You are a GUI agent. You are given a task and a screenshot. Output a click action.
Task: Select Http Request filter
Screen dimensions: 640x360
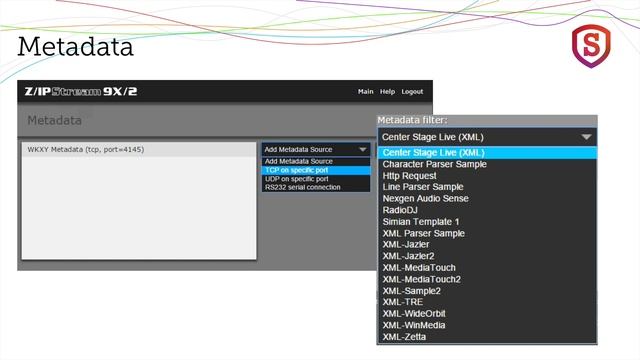tap(487, 176)
